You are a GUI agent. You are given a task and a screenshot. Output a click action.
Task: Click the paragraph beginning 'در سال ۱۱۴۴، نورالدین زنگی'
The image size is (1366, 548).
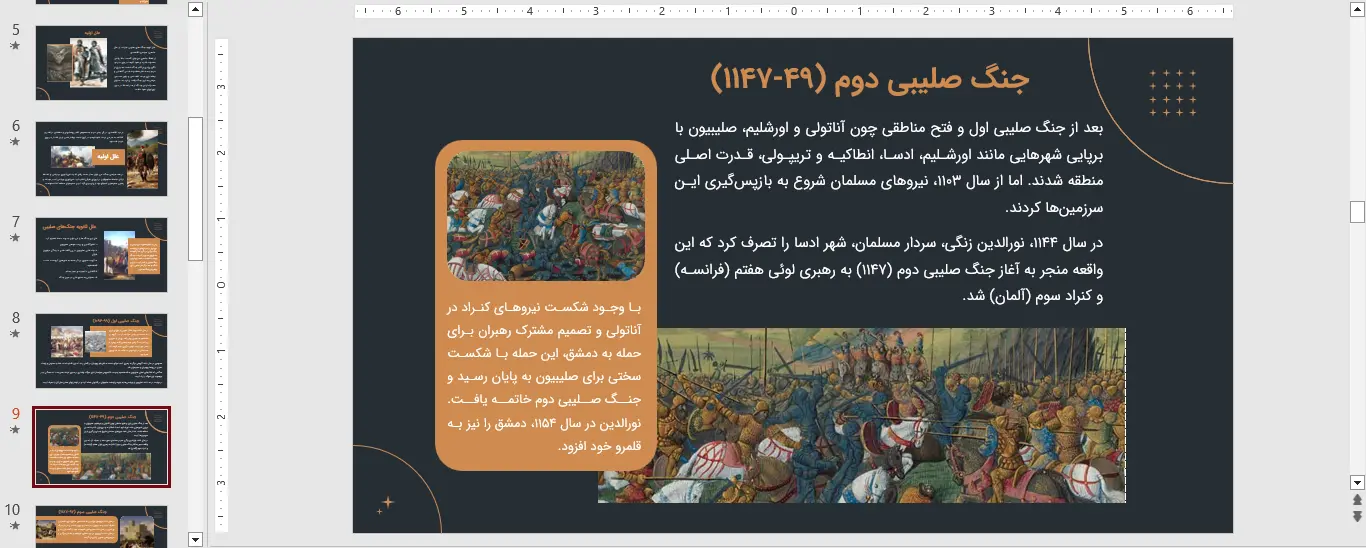pyautogui.click(x=890, y=269)
